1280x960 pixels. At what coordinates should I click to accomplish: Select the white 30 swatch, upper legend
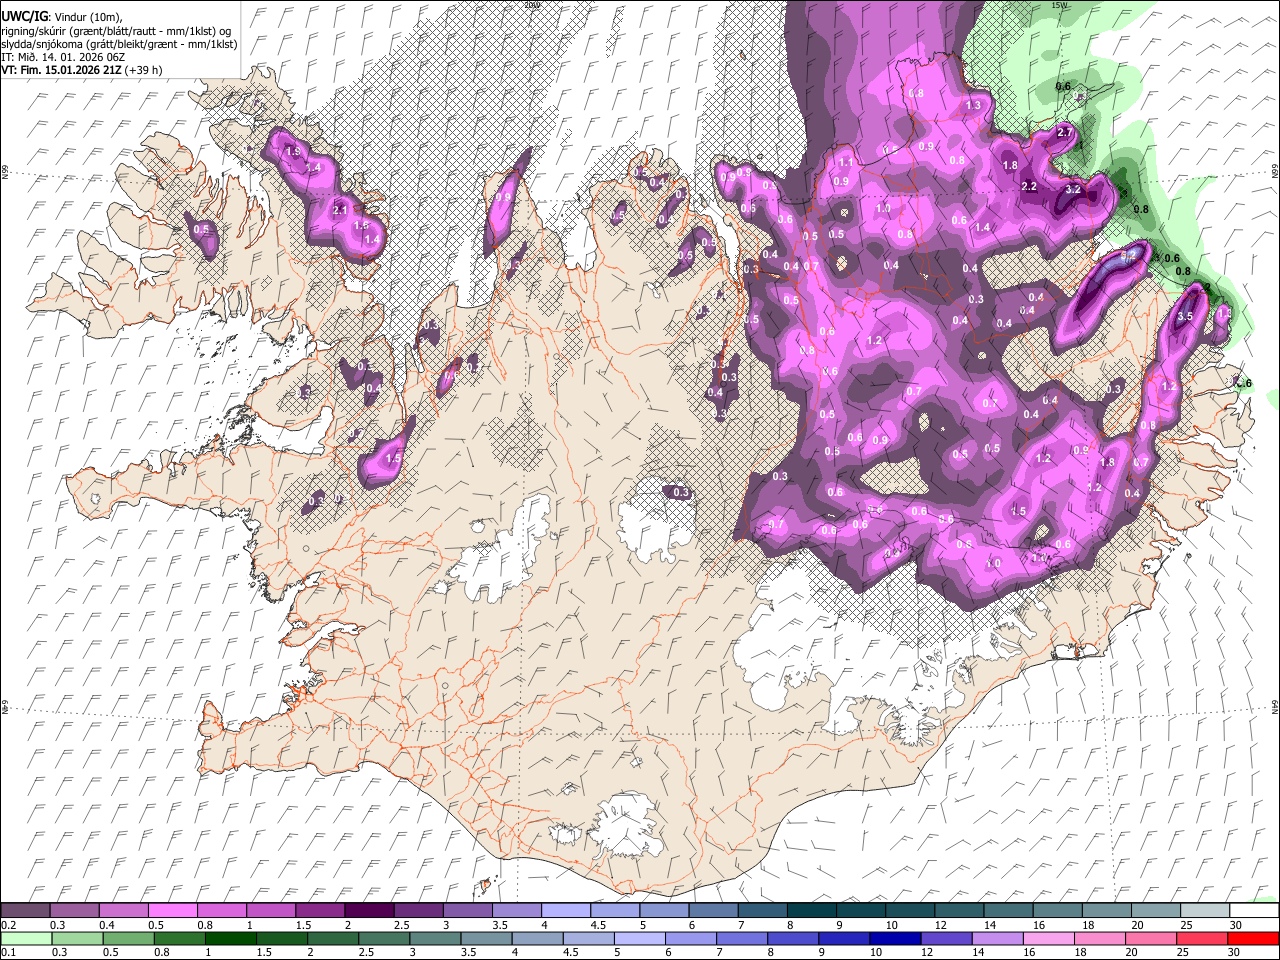1254,910
